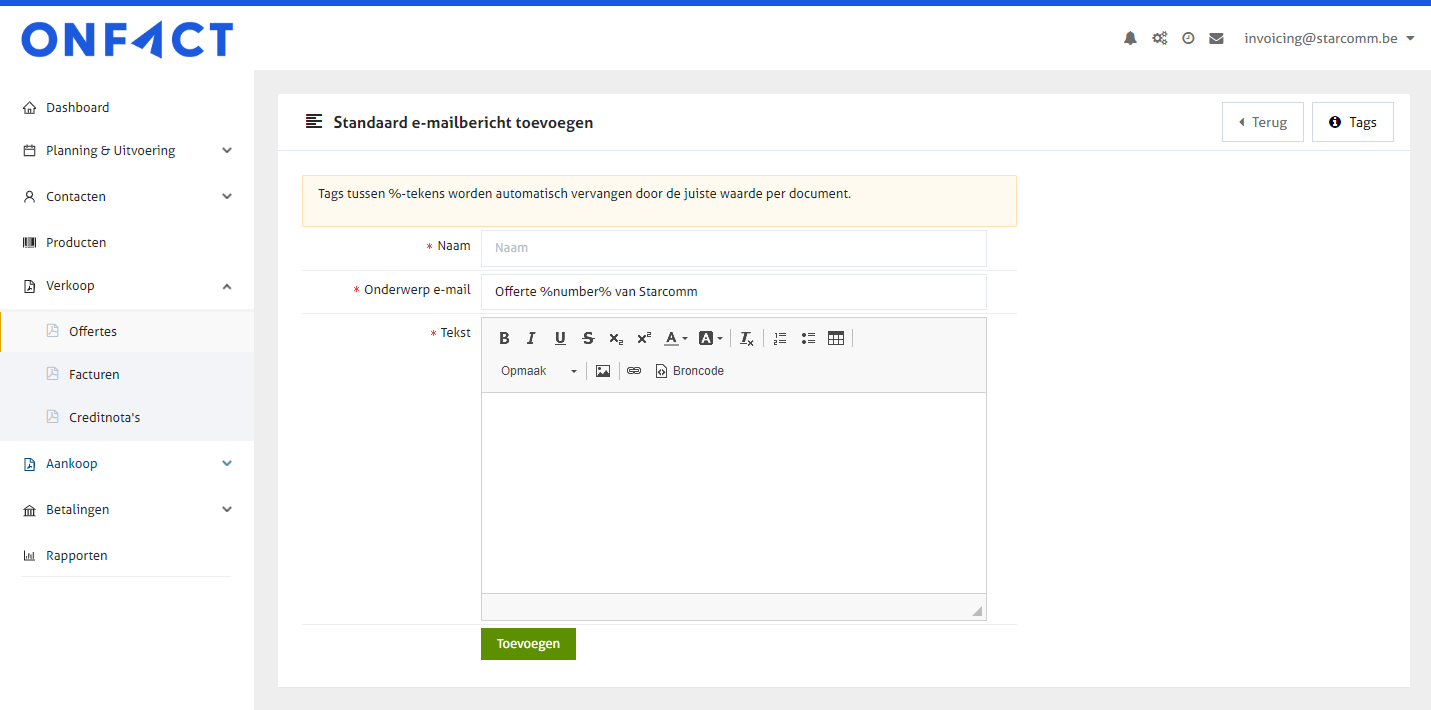Viewport: 1431px width, 710px height.
Task: Apply strikethrough to the text
Action: point(588,339)
